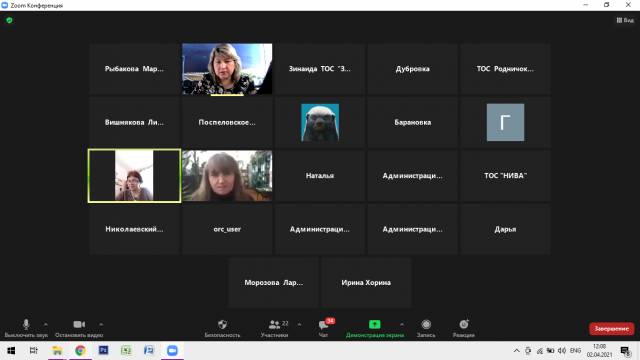Open the Чат chat panel
This screenshot has width=640, height=360.
[x=323, y=328]
